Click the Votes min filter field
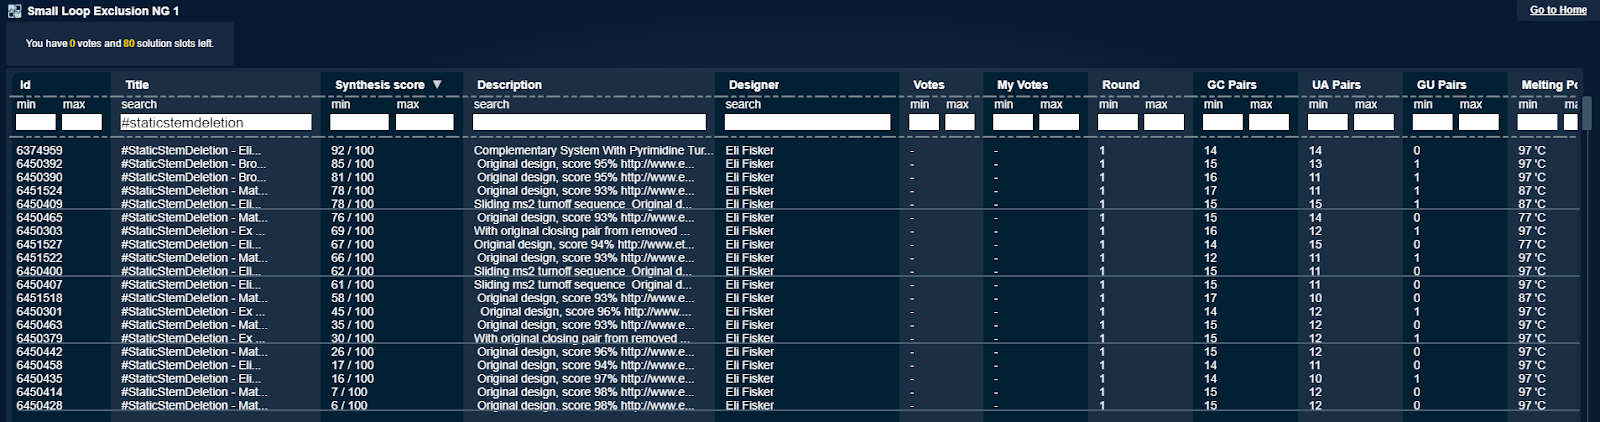The height and width of the screenshot is (422, 1600). [923, 122]
